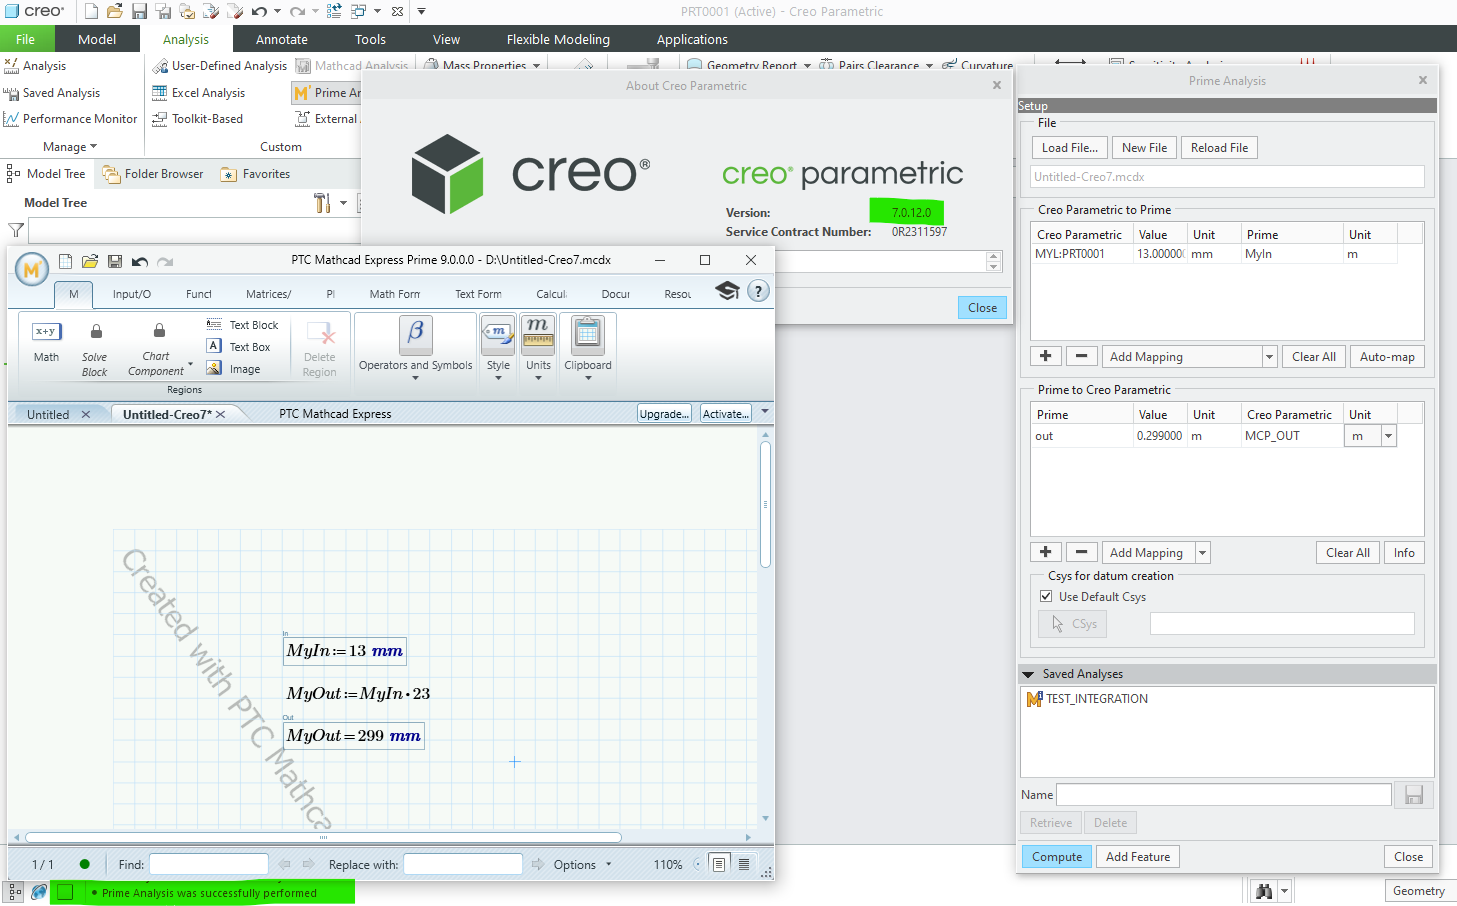Click the Mathcad horizontal scrollbar
Viewport: 1457px width, 906px height.
pos(323,838)
